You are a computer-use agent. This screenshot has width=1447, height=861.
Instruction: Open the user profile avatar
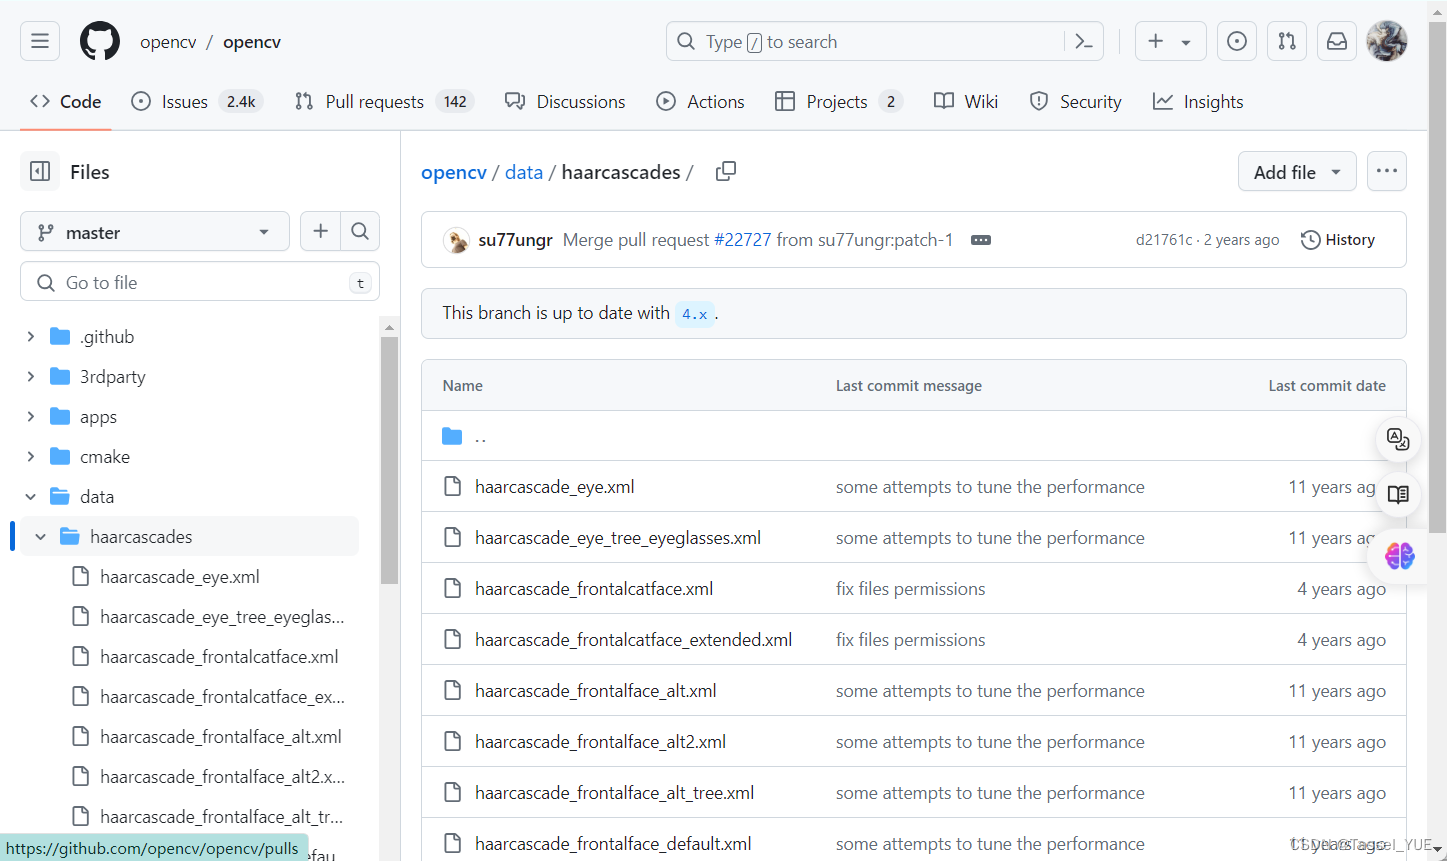point(1387,41)
